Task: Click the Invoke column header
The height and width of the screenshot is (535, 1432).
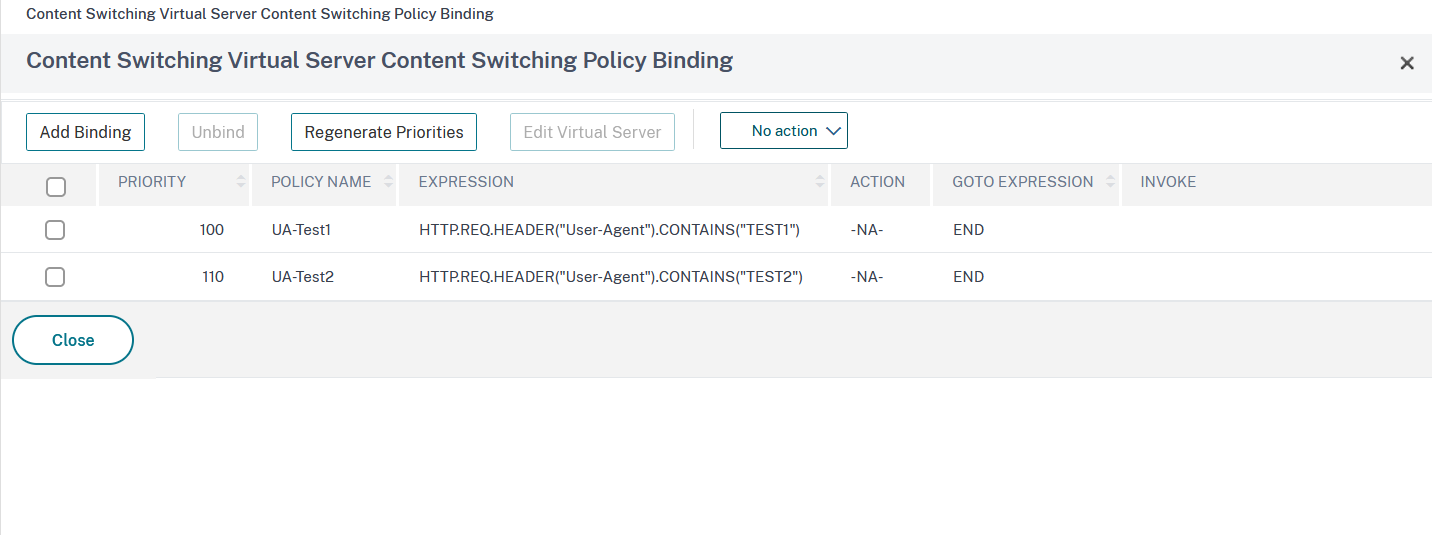Action: pos(1168,182)
